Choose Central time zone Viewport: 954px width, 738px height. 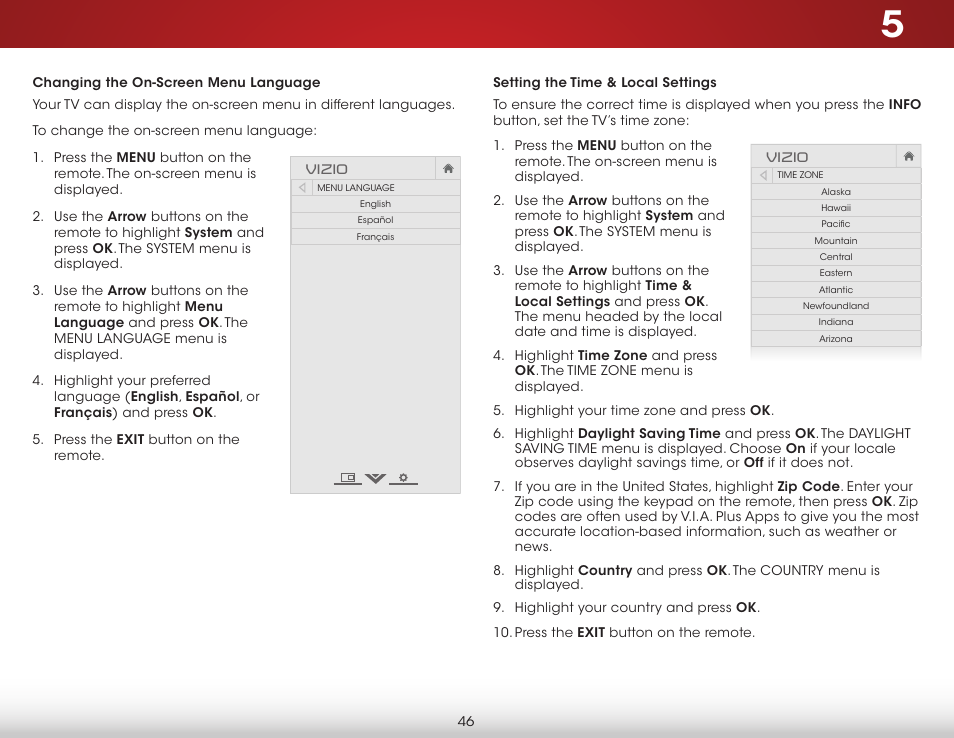(836, 257)
